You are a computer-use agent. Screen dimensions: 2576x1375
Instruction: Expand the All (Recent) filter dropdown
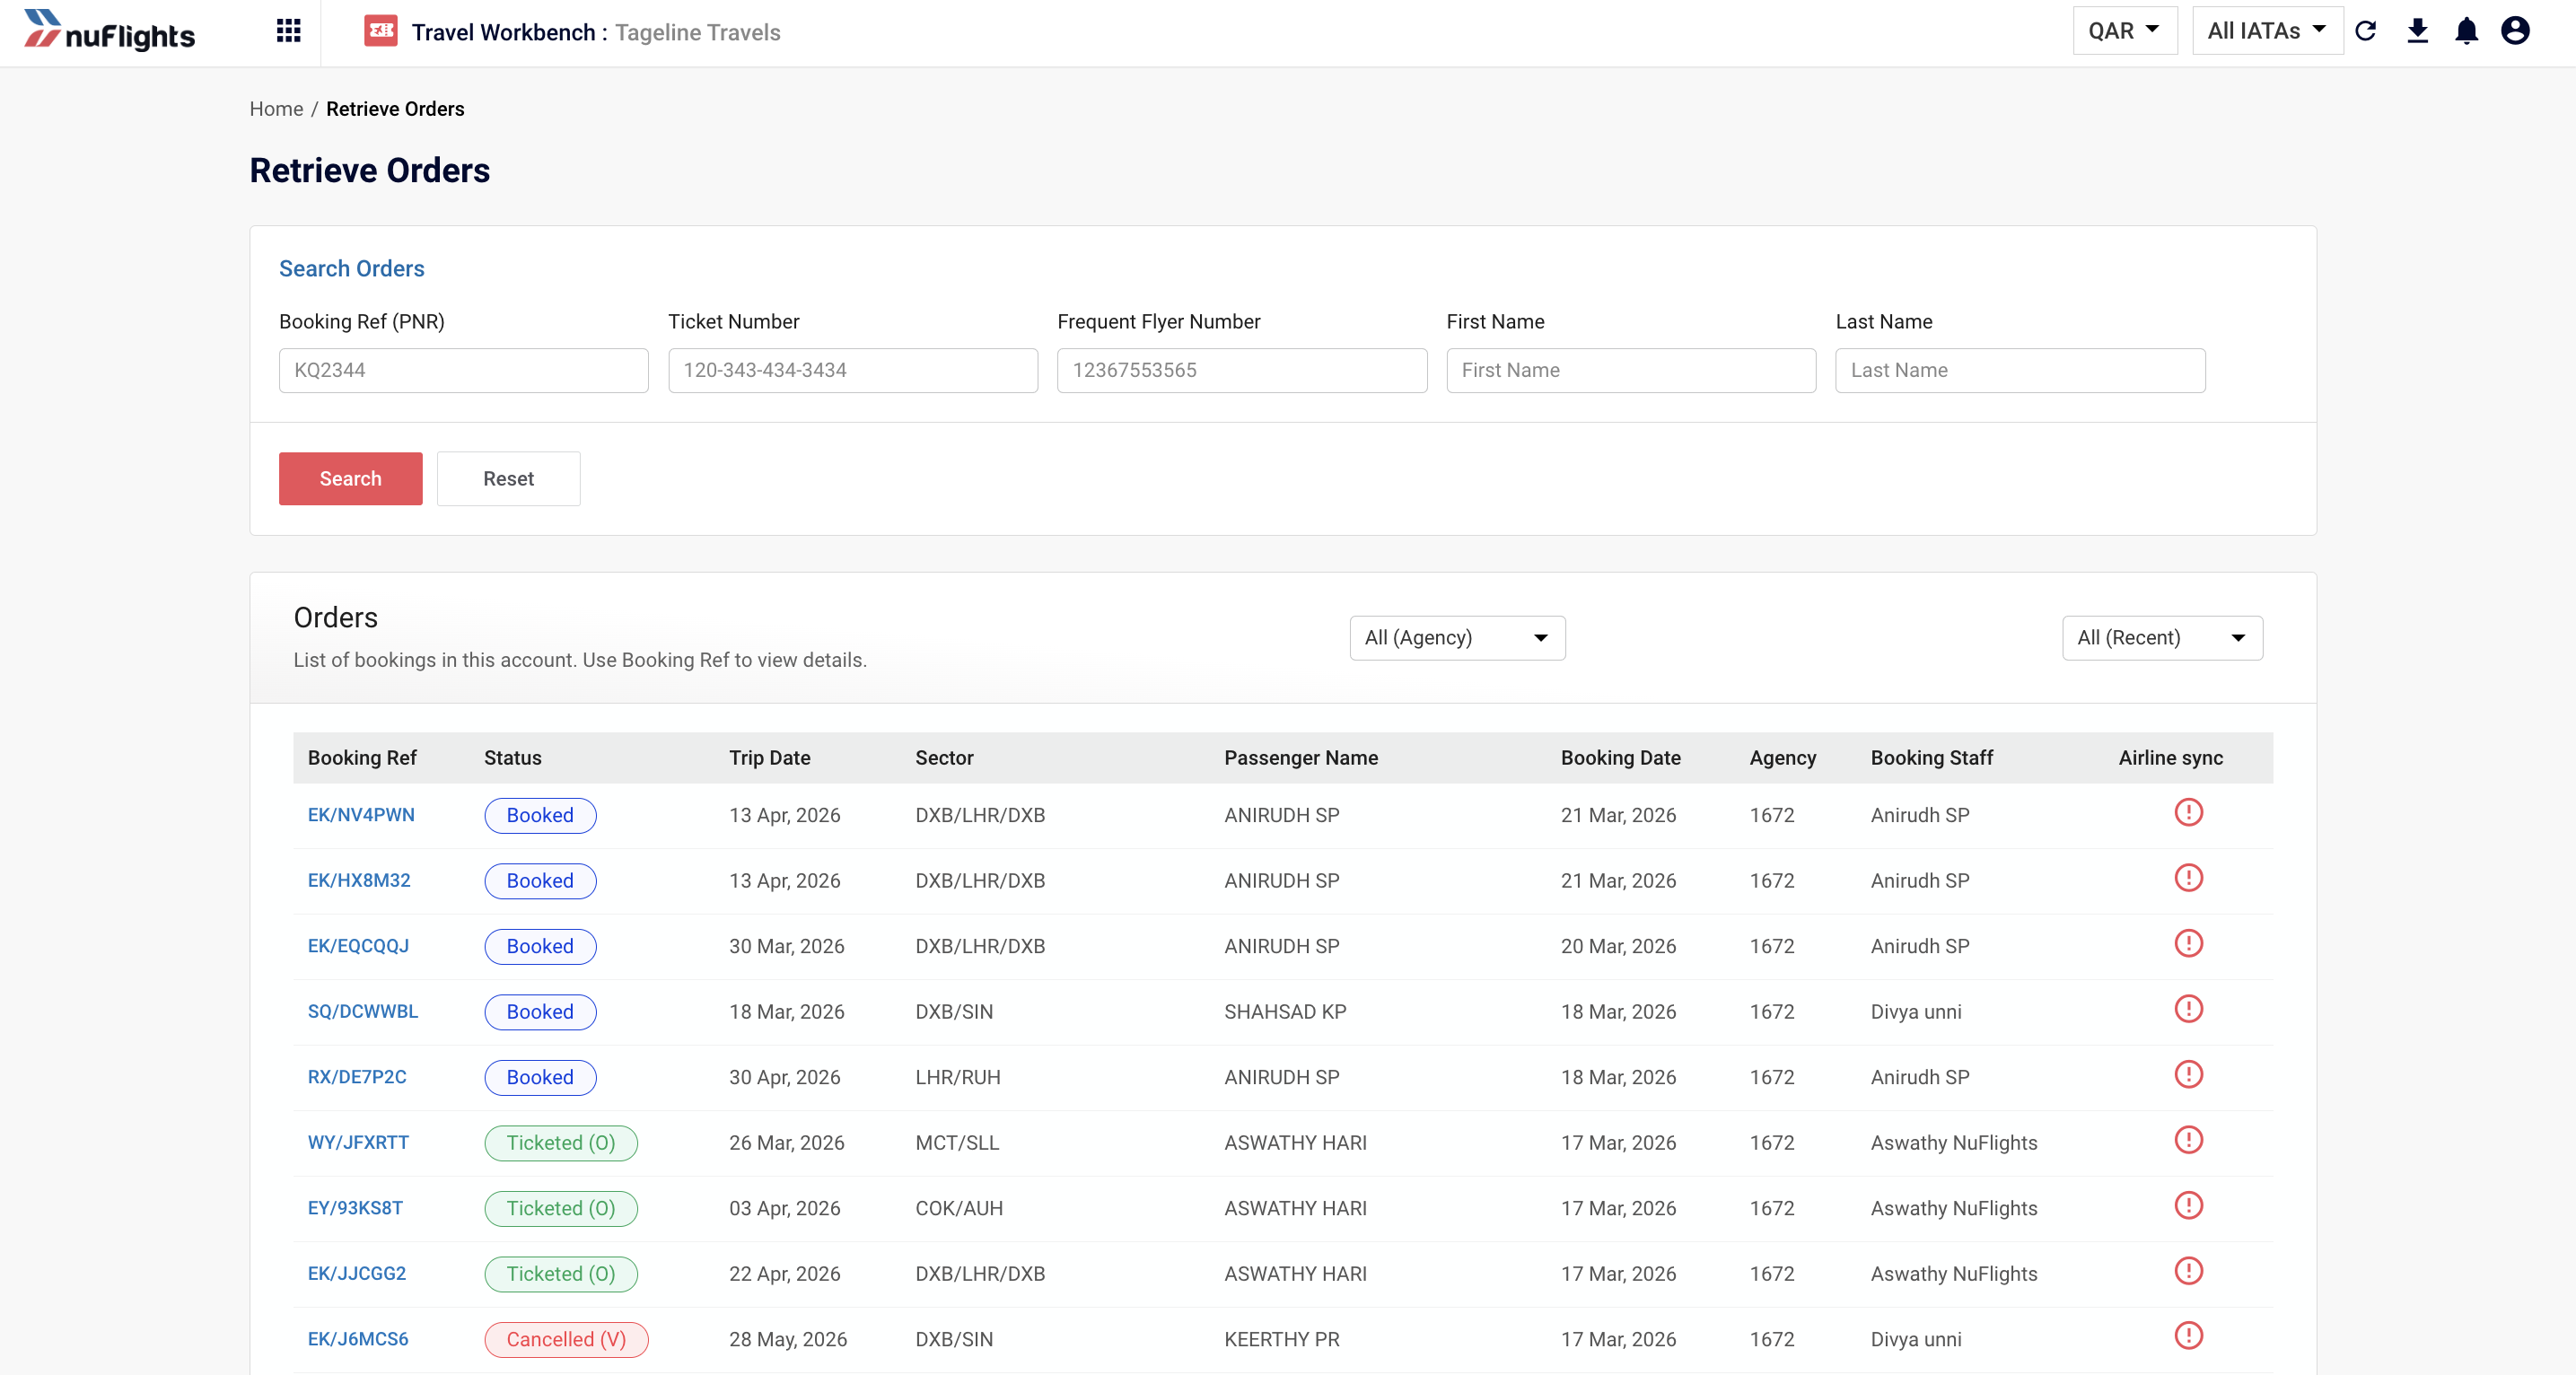point(2162,638)
